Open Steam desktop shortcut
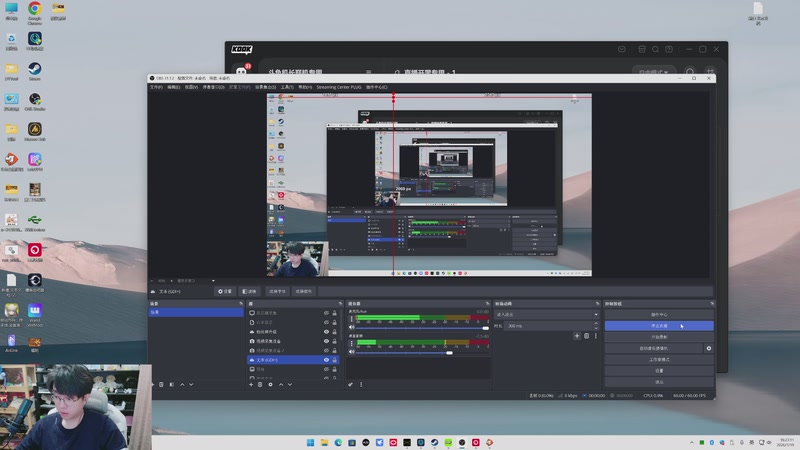800x450 pixels. pos(35,71)
